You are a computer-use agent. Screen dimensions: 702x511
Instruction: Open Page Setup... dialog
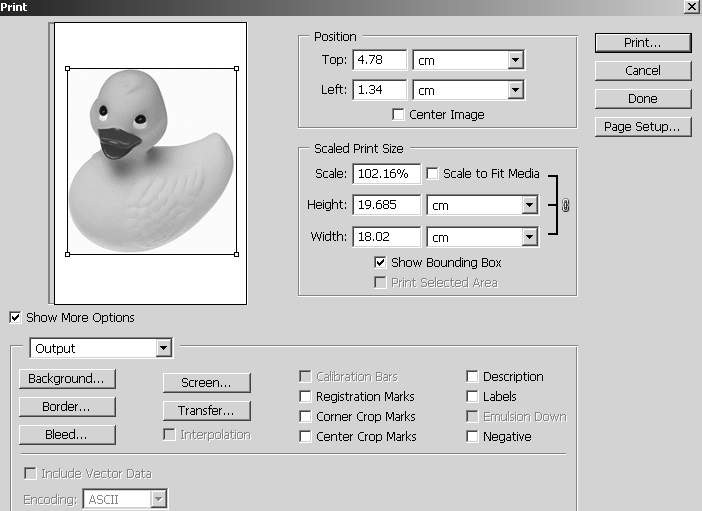(x=643, y=127)
